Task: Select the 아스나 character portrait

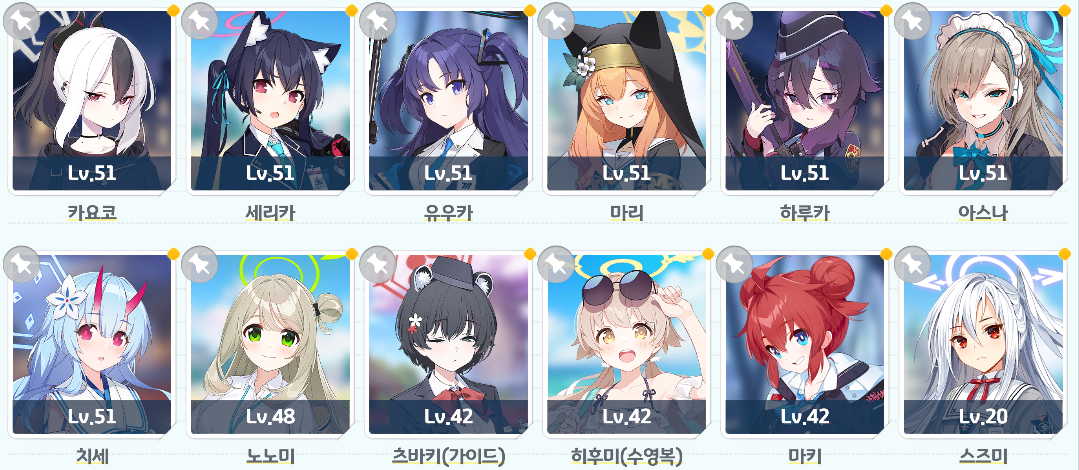Action: (x=983, y=100)
